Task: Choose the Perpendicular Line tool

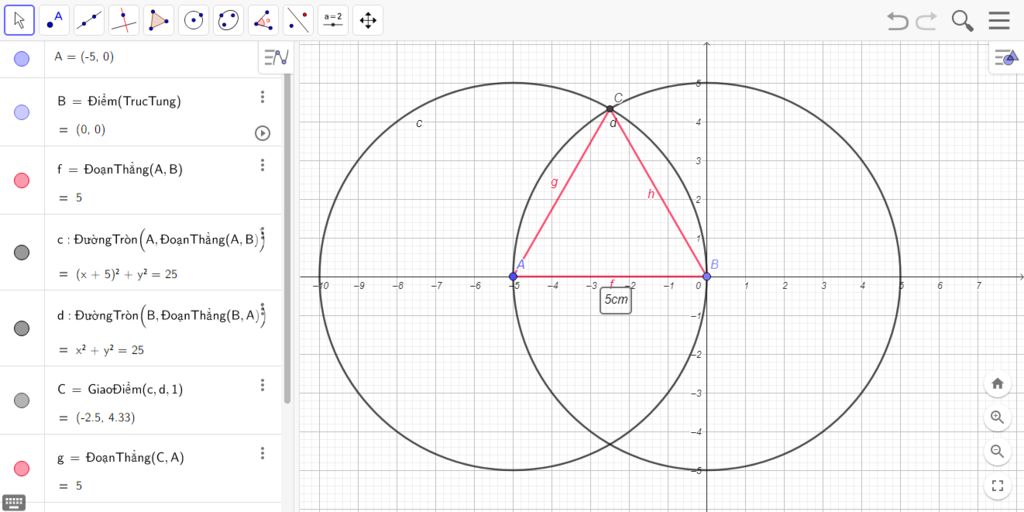Action: pos(124,20)
